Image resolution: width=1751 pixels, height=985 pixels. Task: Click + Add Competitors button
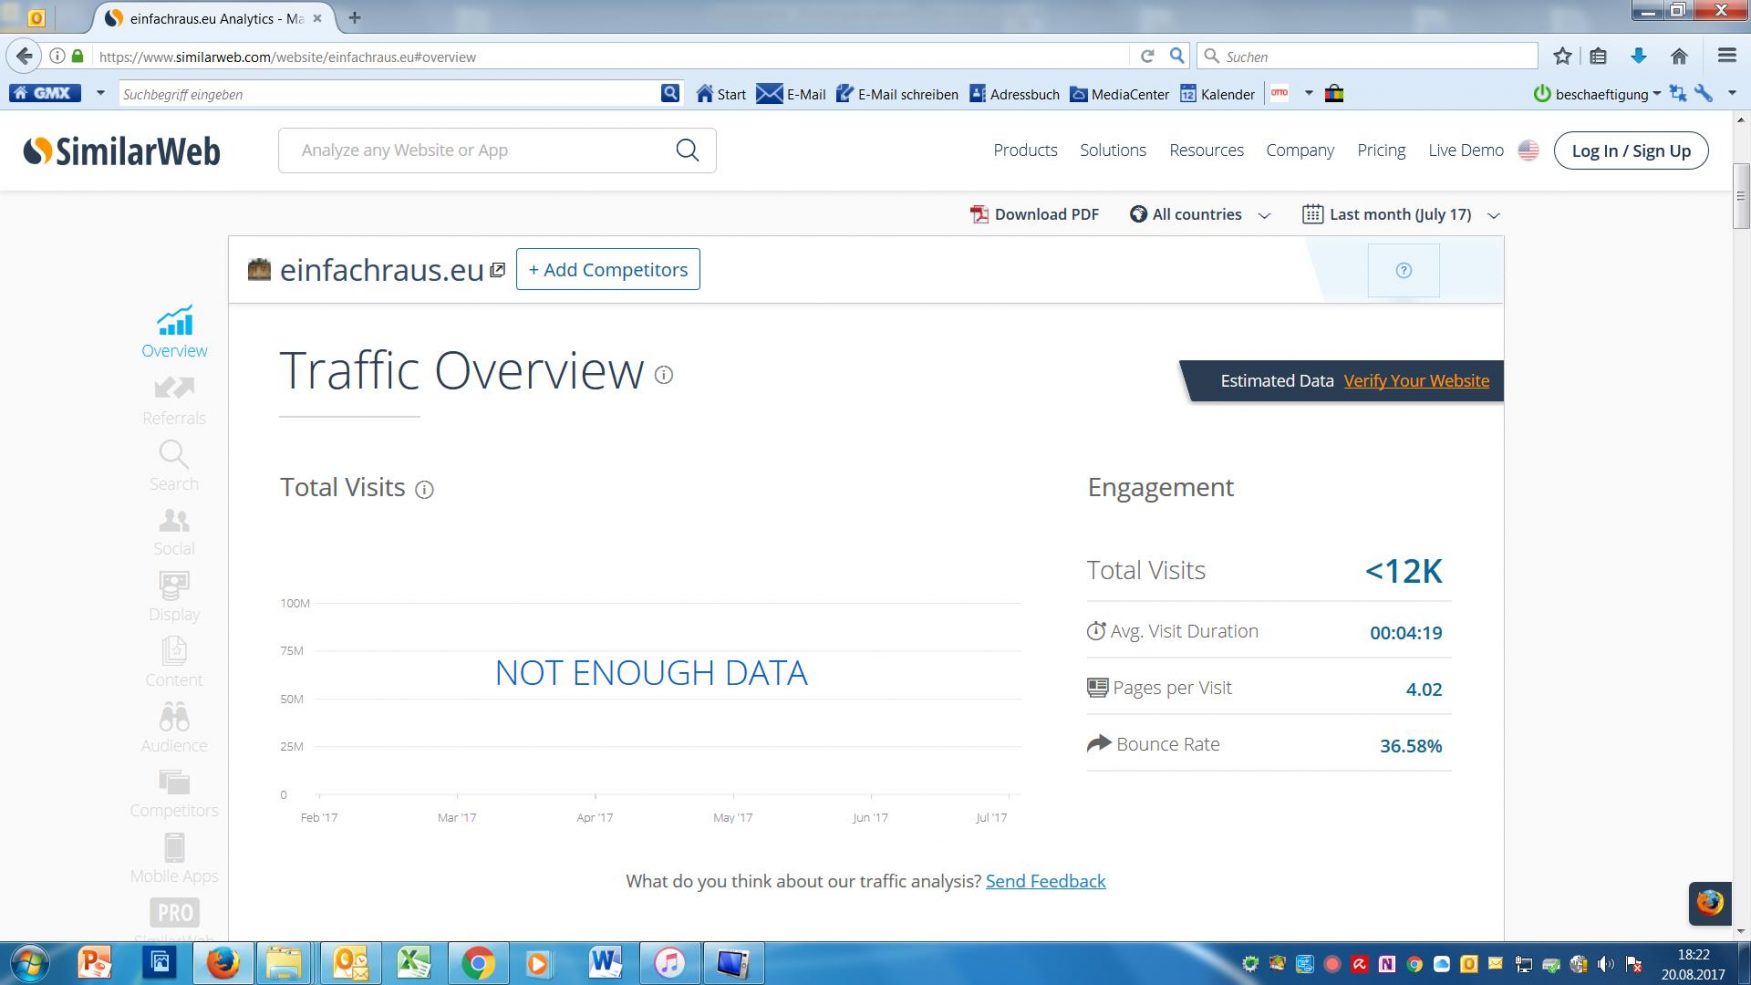608,270
